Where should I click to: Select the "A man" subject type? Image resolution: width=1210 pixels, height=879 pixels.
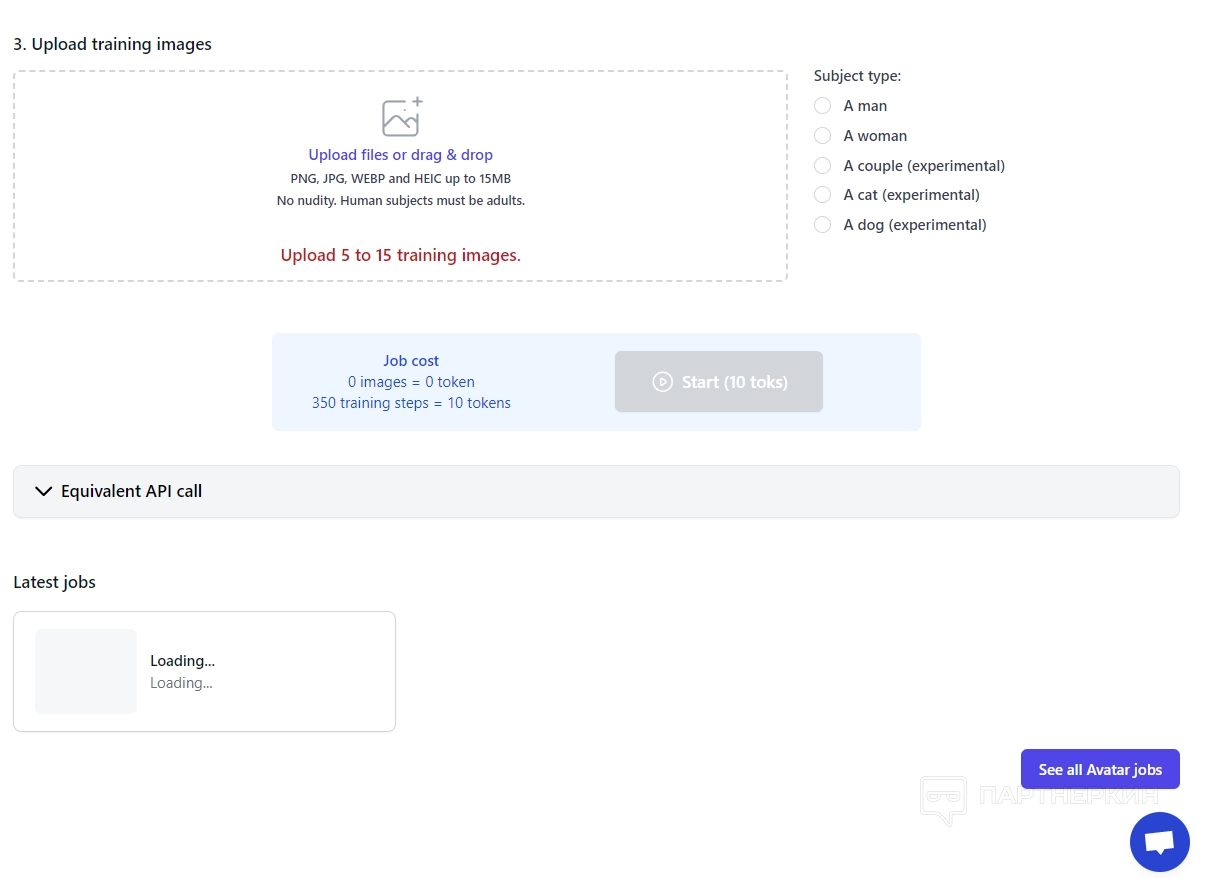(x=823, y=106)
